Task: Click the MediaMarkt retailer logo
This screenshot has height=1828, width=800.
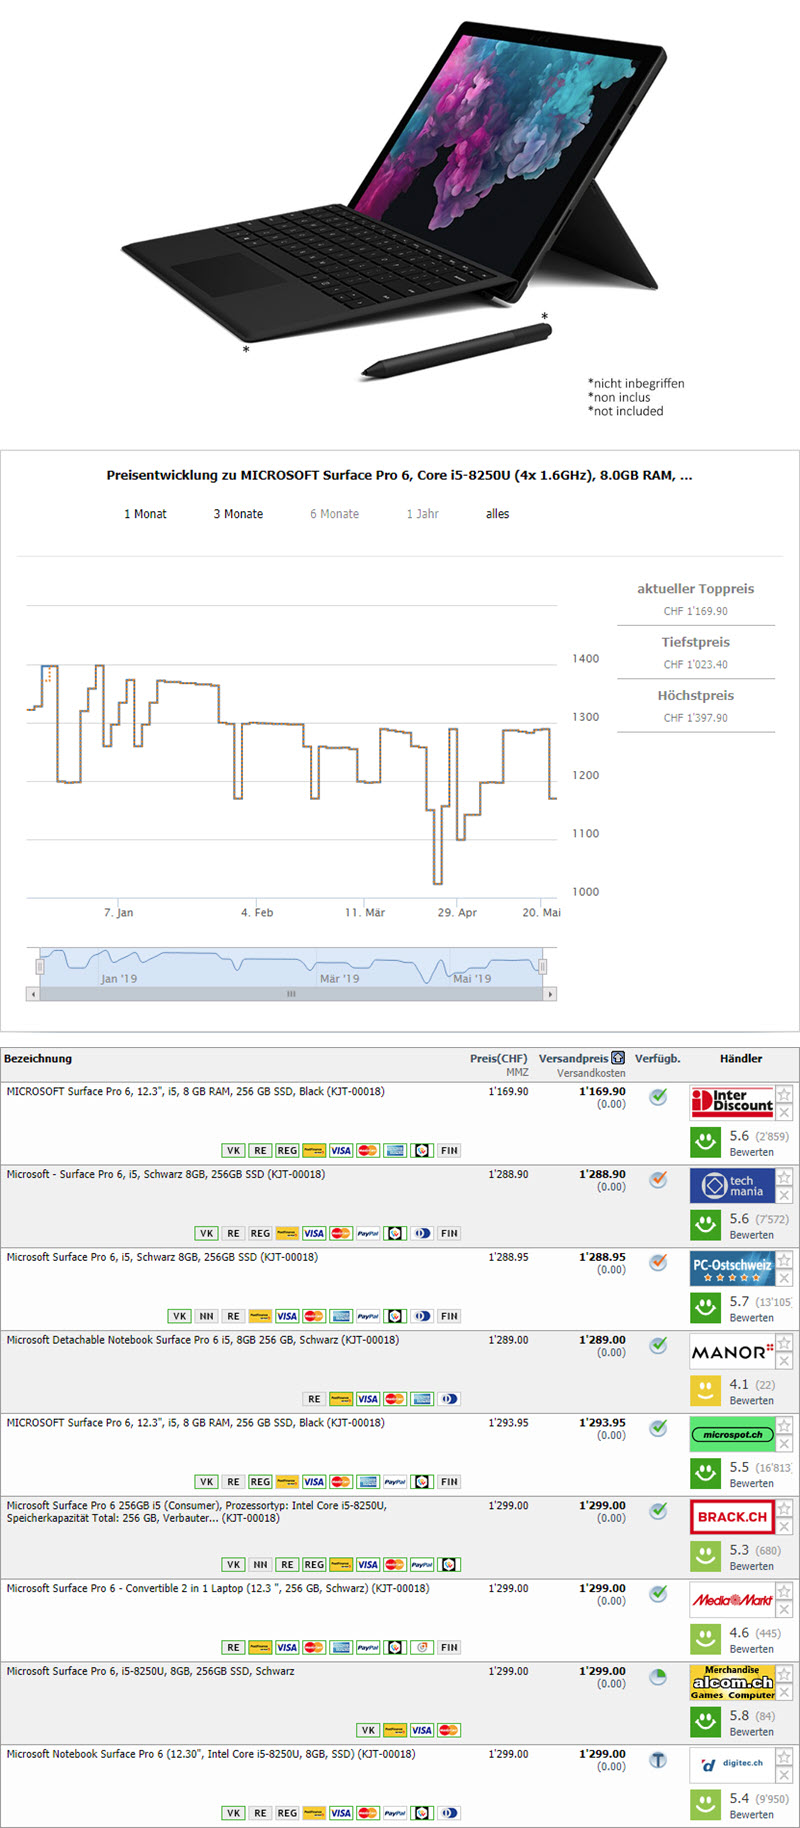Action: point(732,1599)
